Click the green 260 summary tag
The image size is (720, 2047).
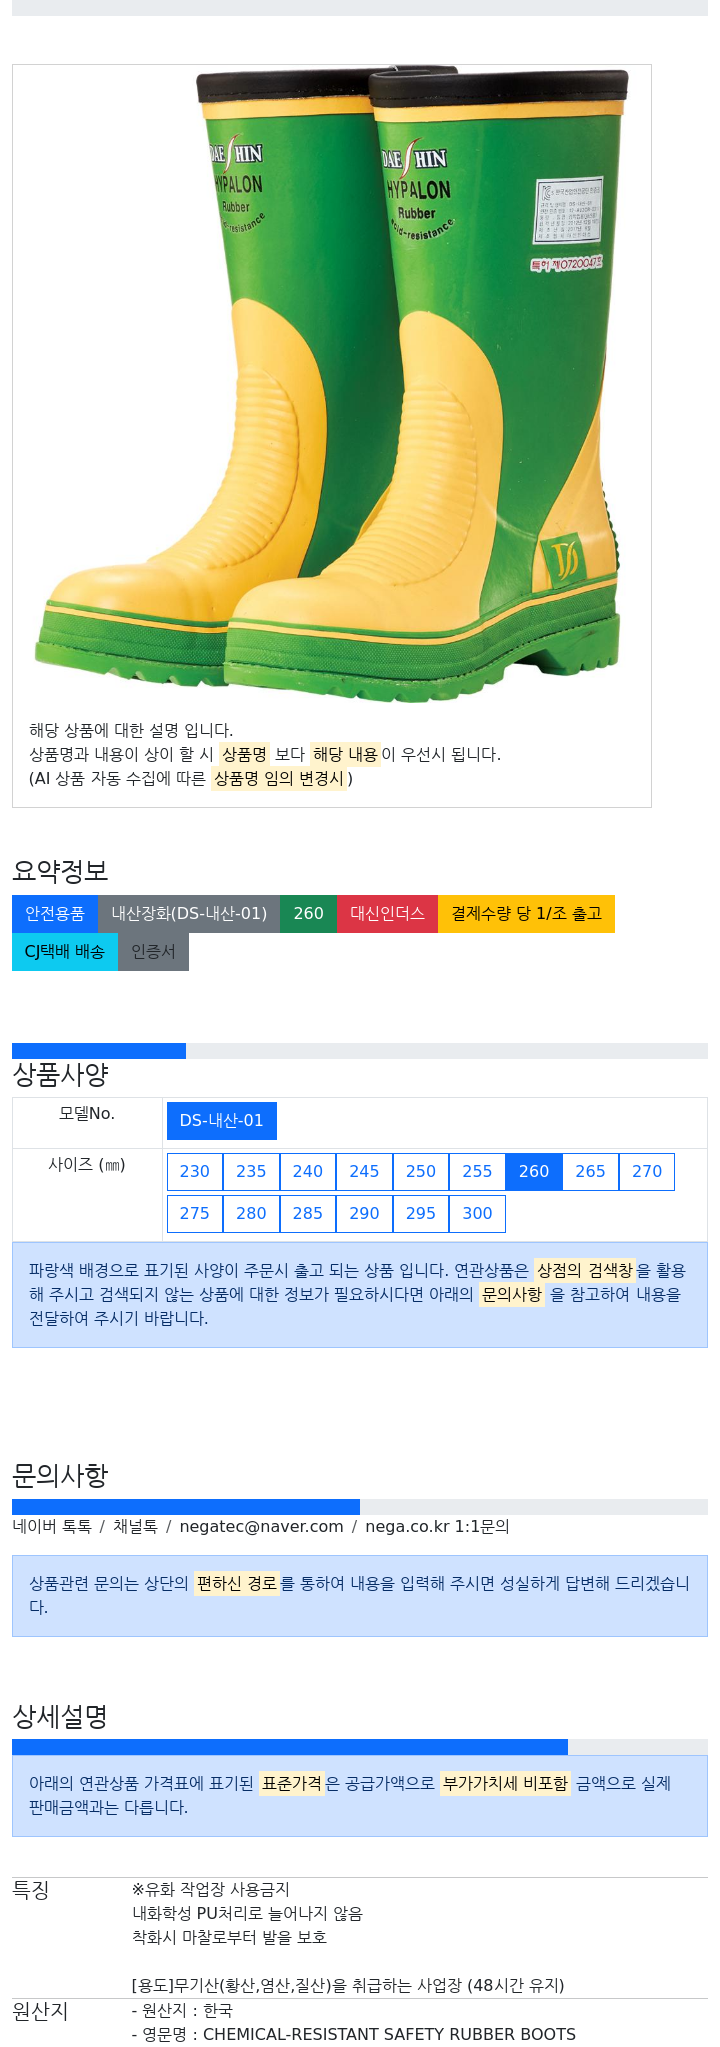[309, 914]
